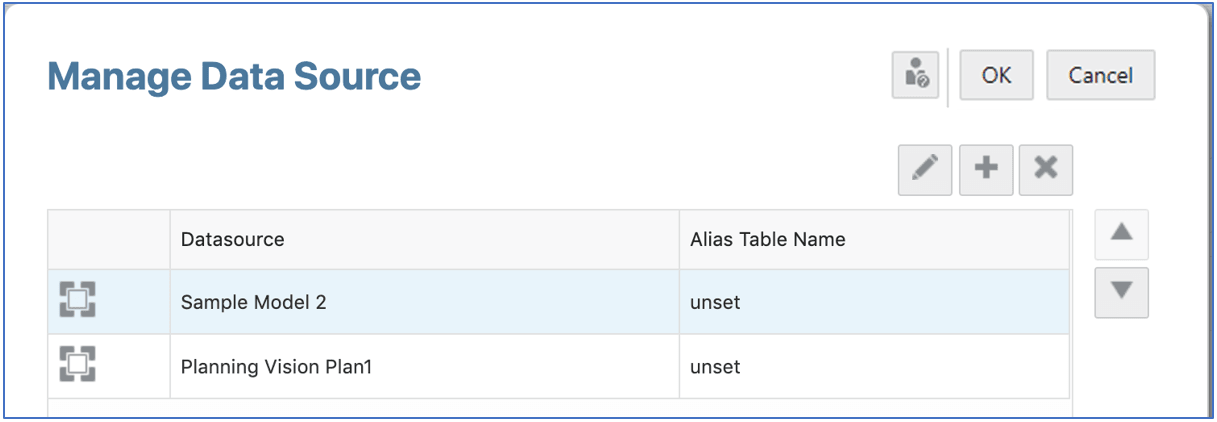Click the Alias Table Name column header

coord(767,239)
